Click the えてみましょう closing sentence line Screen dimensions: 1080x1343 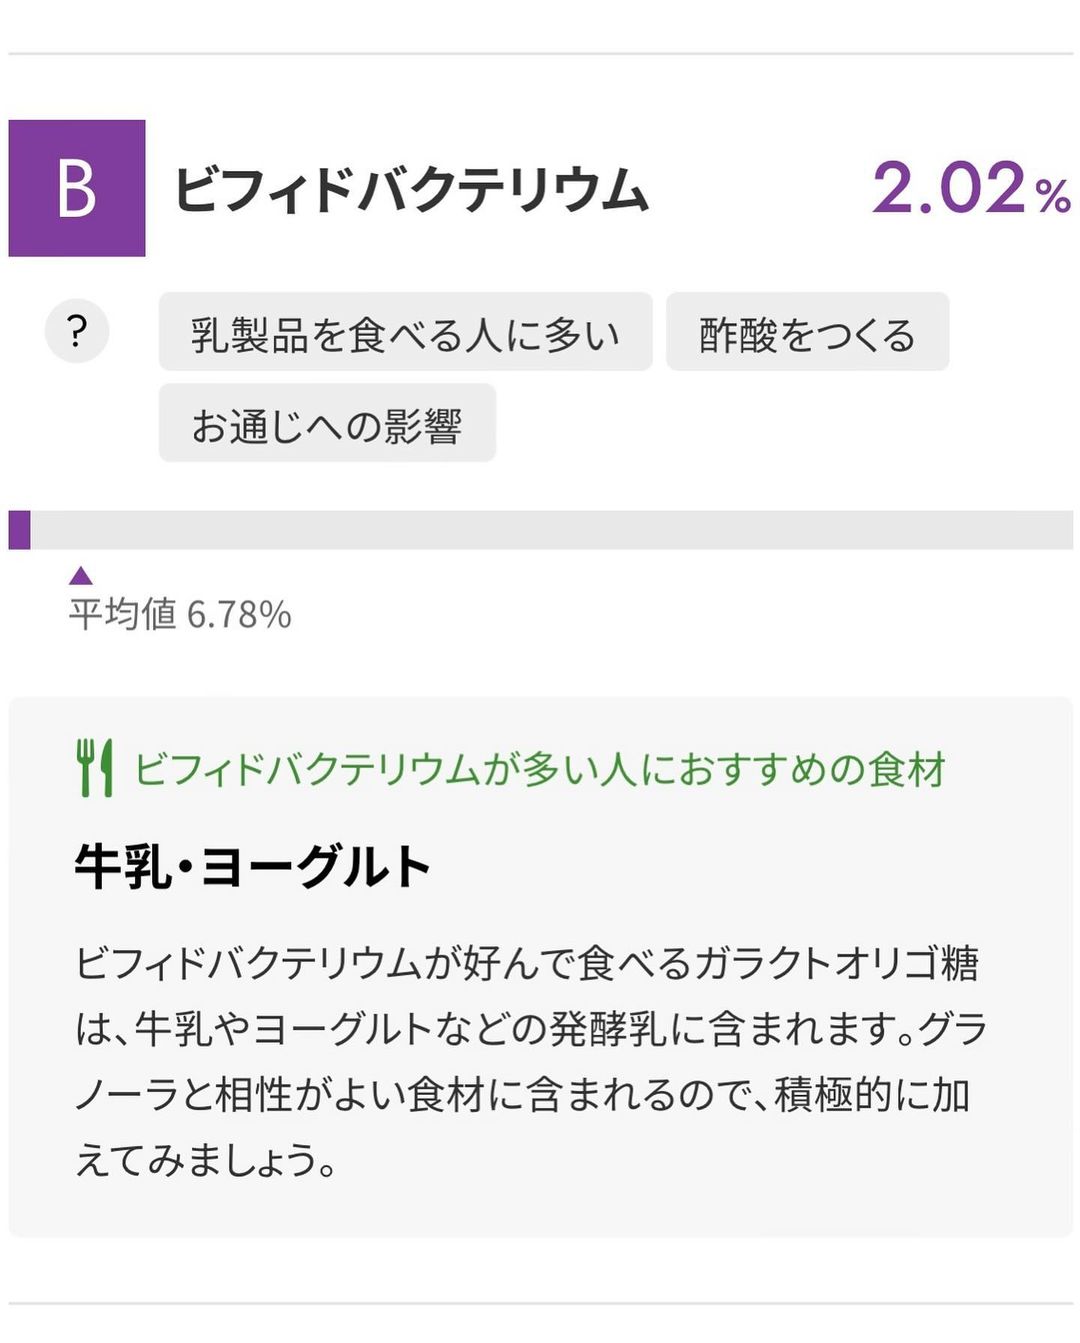point(206,1160)
